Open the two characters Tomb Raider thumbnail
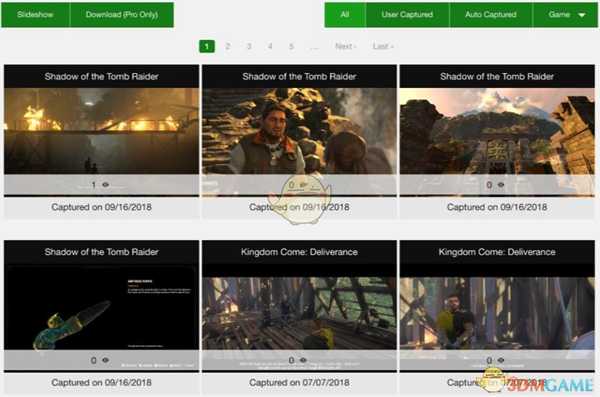Screen dimensions: 600x397 [x=299, y=131]
